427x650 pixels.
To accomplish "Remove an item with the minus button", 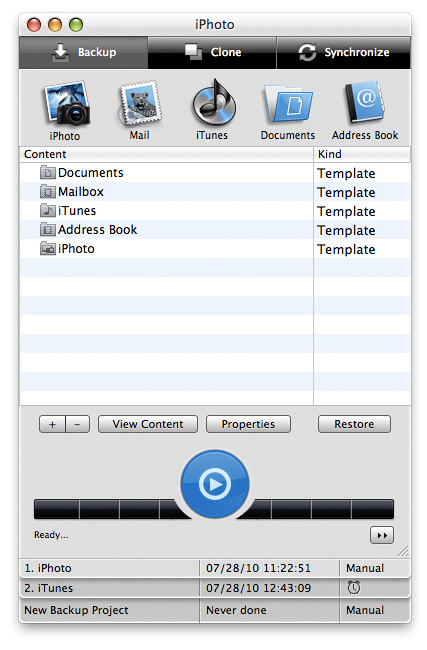I will (78, 424).
